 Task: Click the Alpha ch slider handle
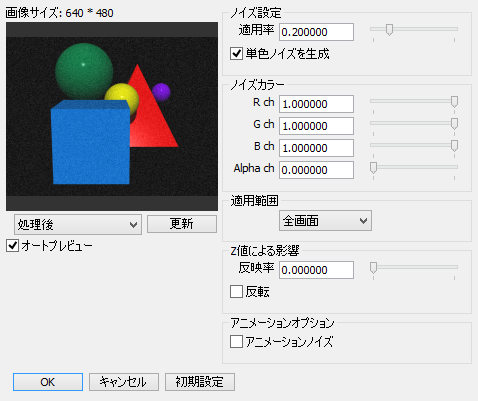tap(373, 168)
